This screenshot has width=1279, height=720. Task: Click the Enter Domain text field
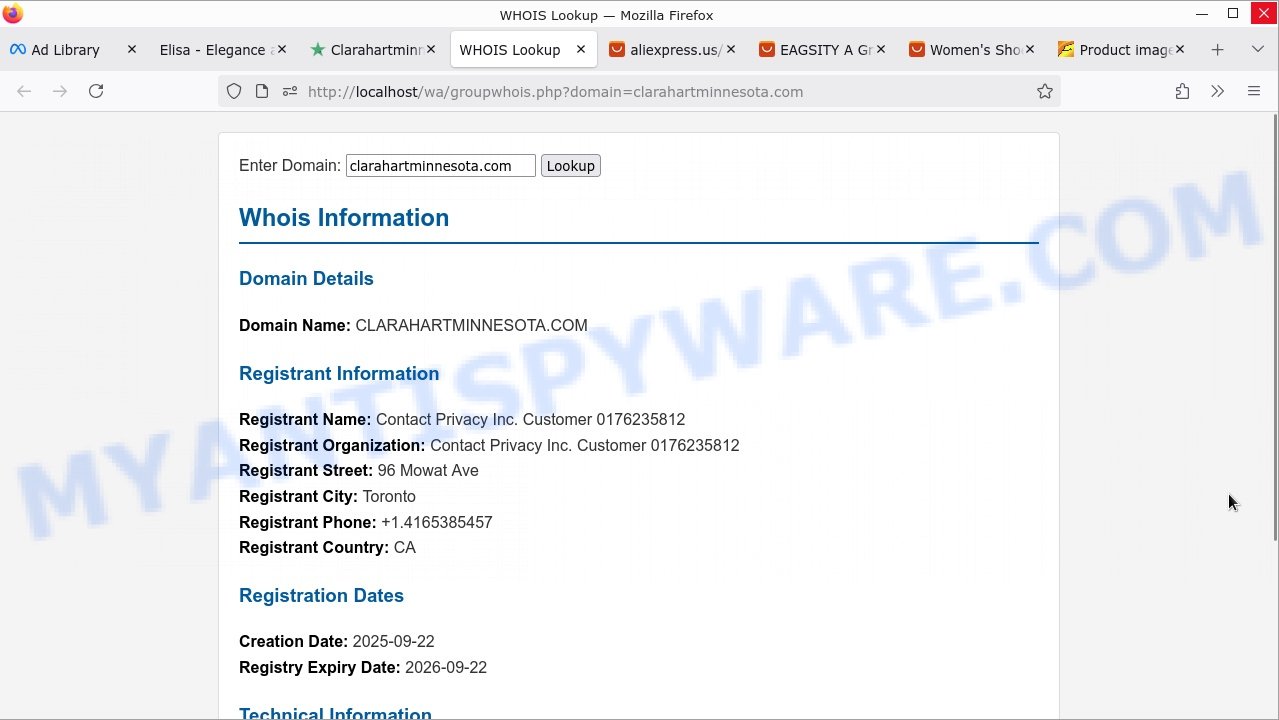[x=440, y=166]
